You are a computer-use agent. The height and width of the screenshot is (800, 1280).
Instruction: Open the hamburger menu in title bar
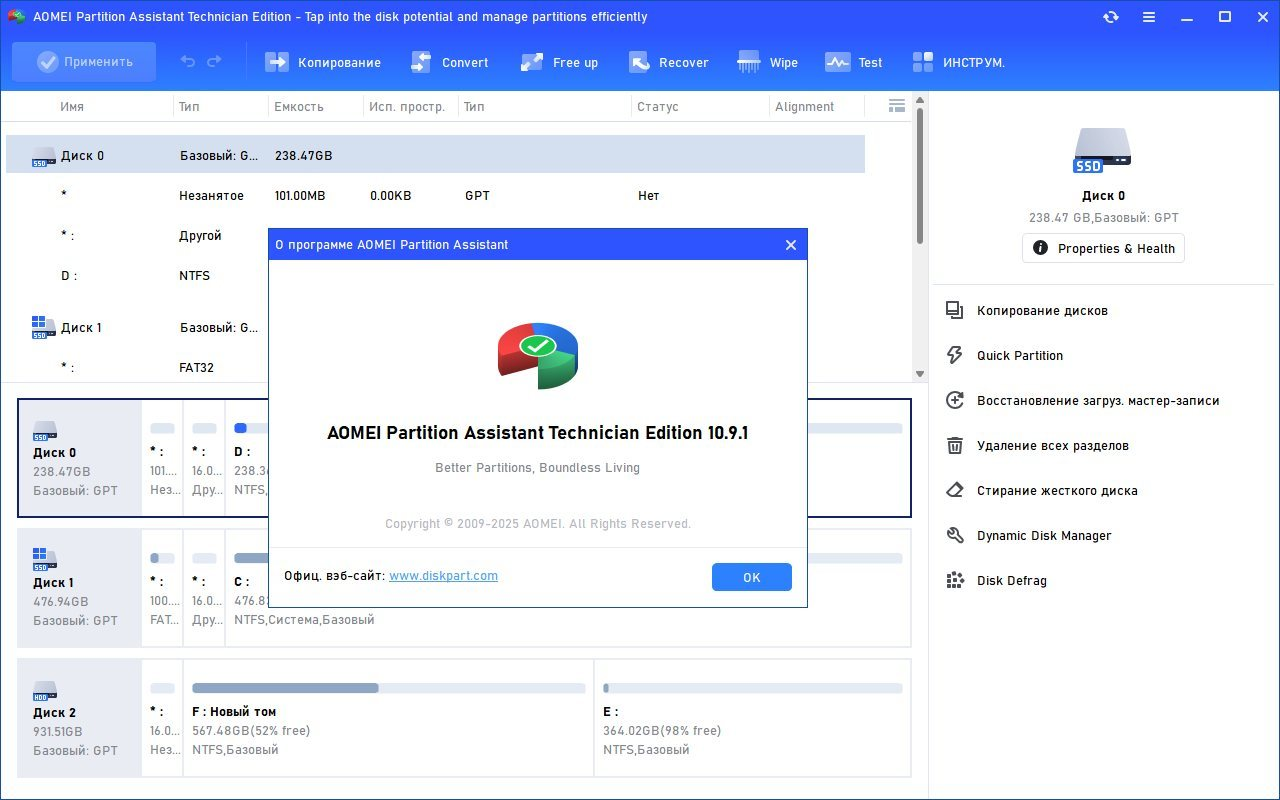[x=1148, y=17]
